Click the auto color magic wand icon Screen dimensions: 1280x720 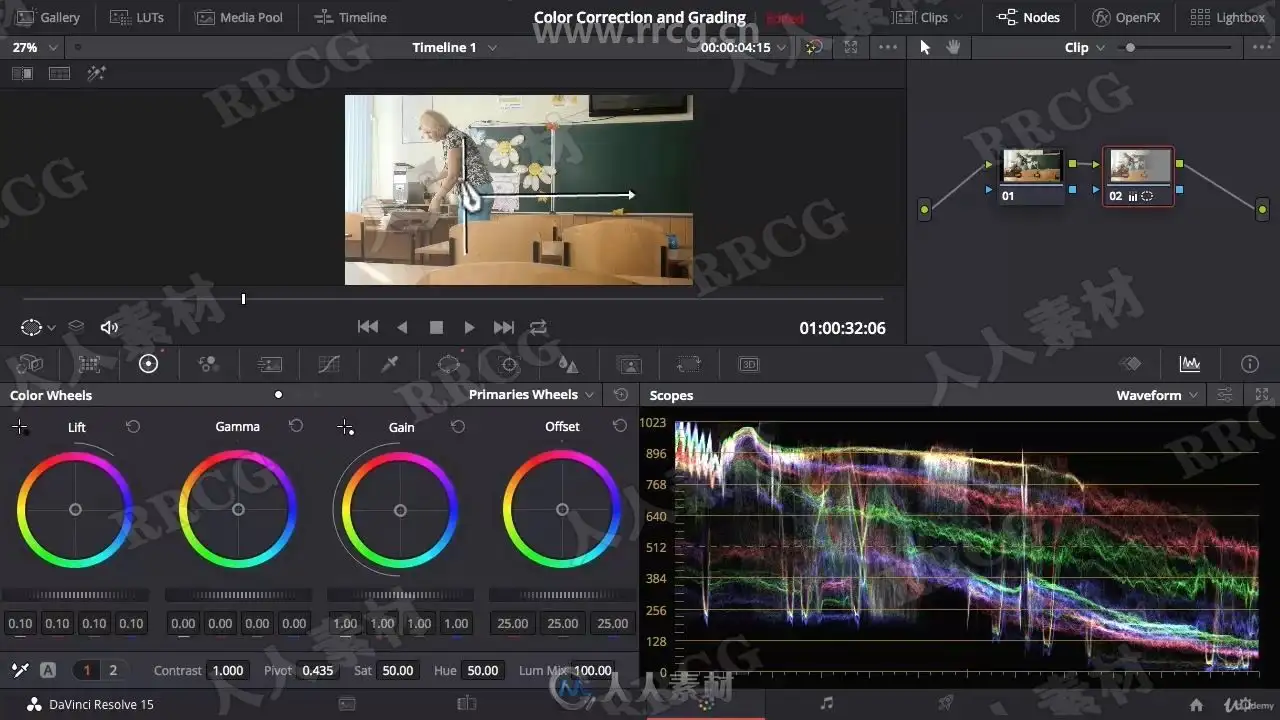pos(19,670)
